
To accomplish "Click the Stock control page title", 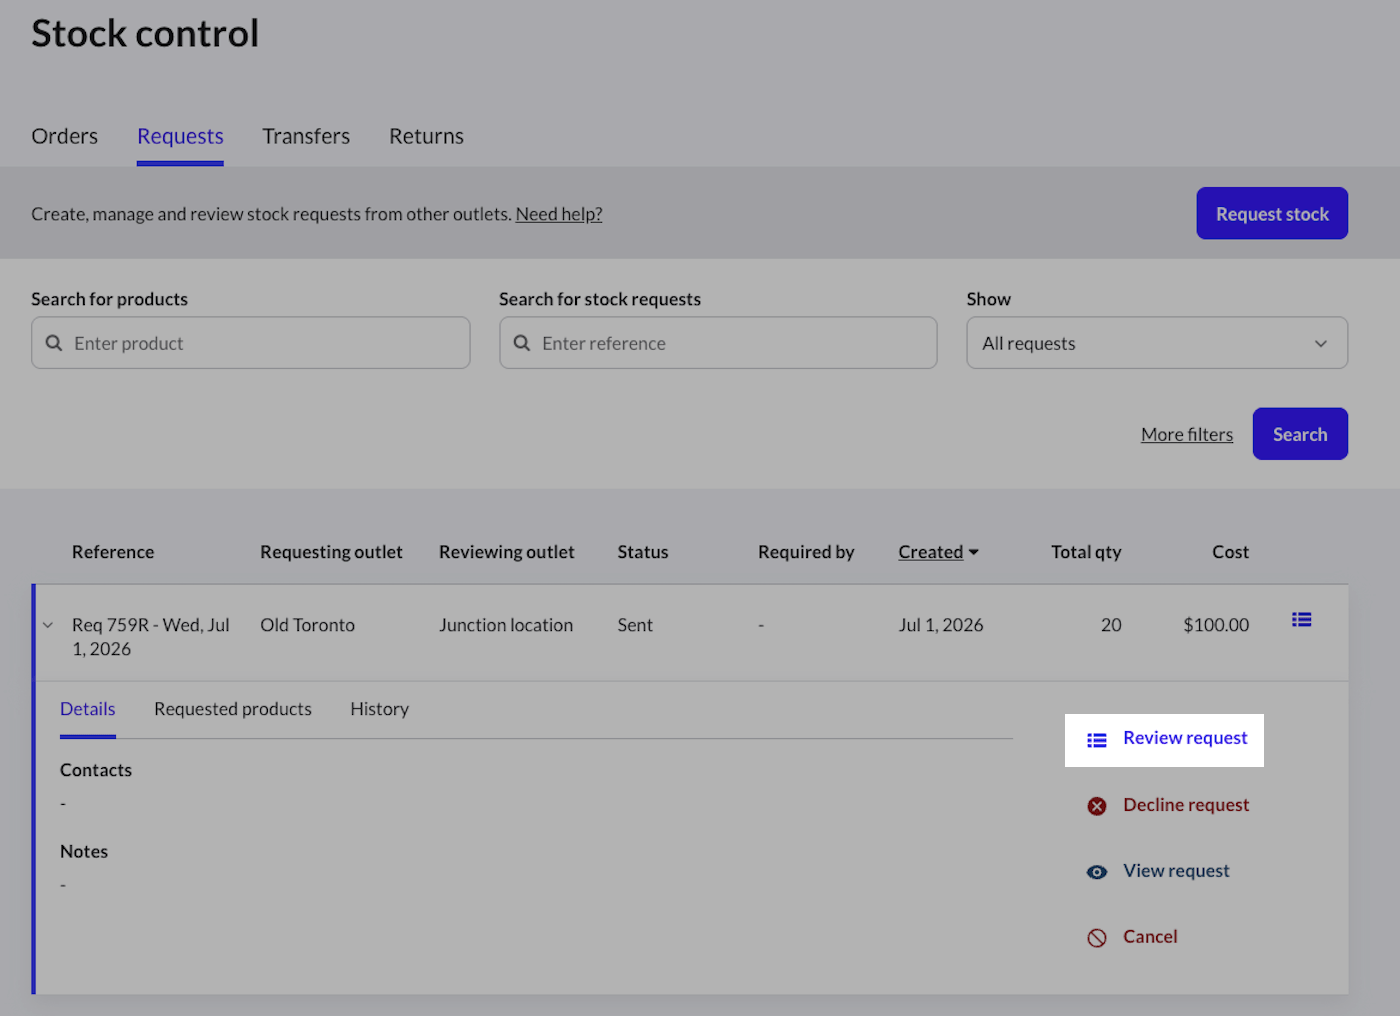I will [145, 33].
